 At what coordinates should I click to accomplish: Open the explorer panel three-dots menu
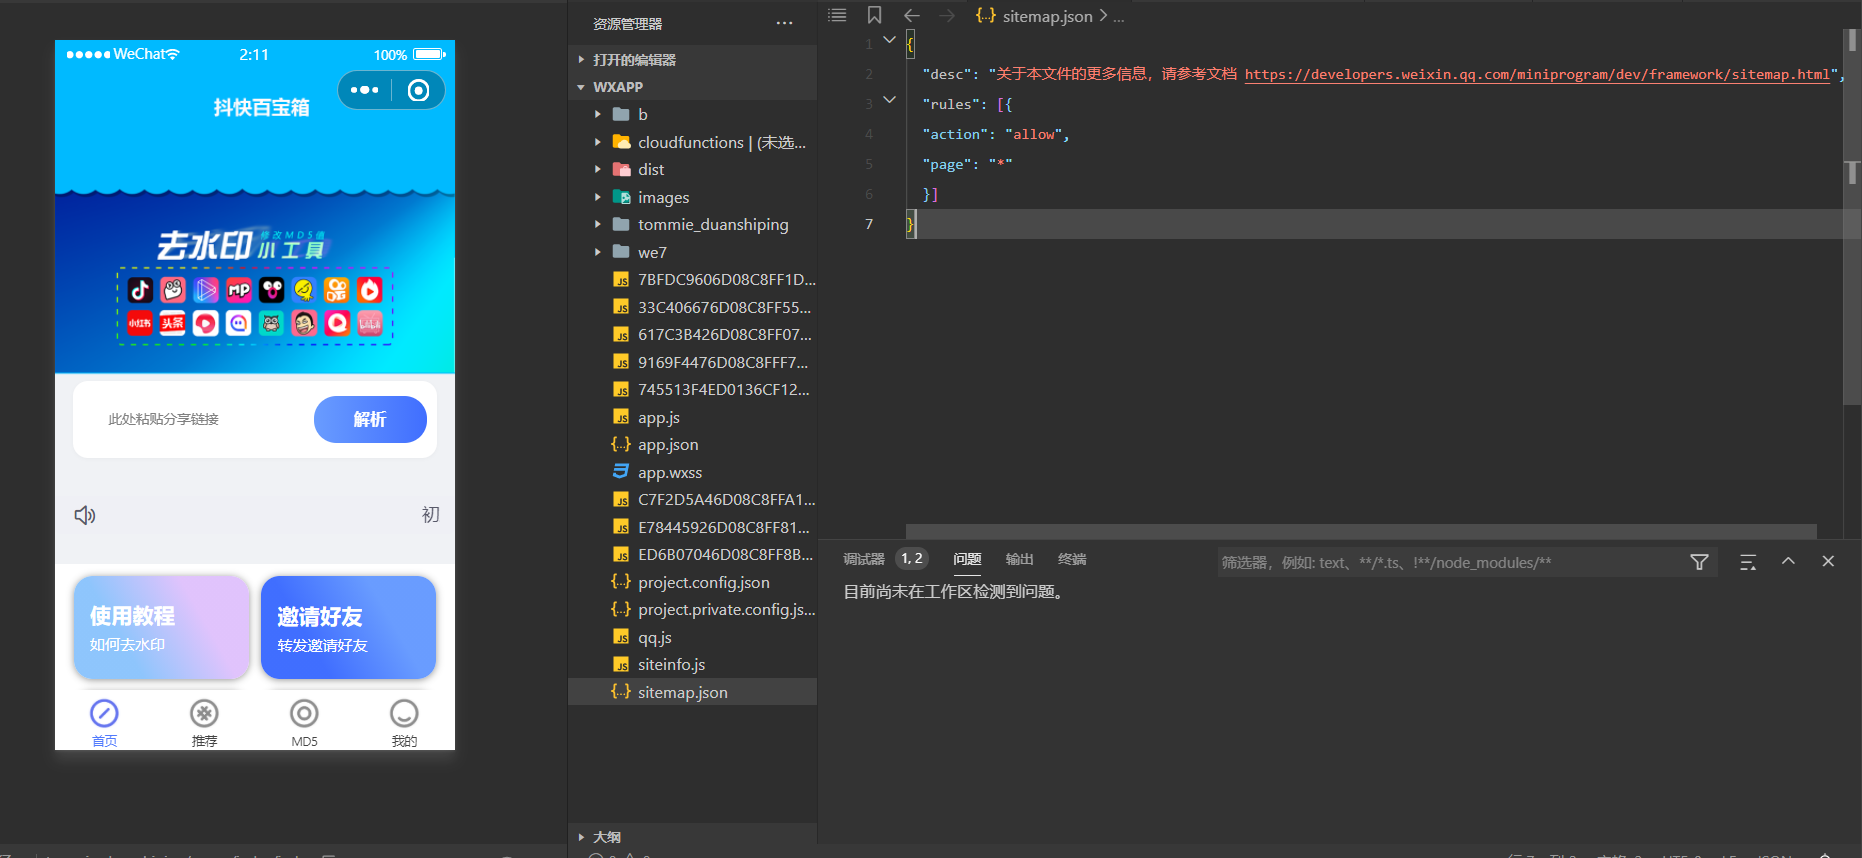pyautogui.click(x=784, y=23)
